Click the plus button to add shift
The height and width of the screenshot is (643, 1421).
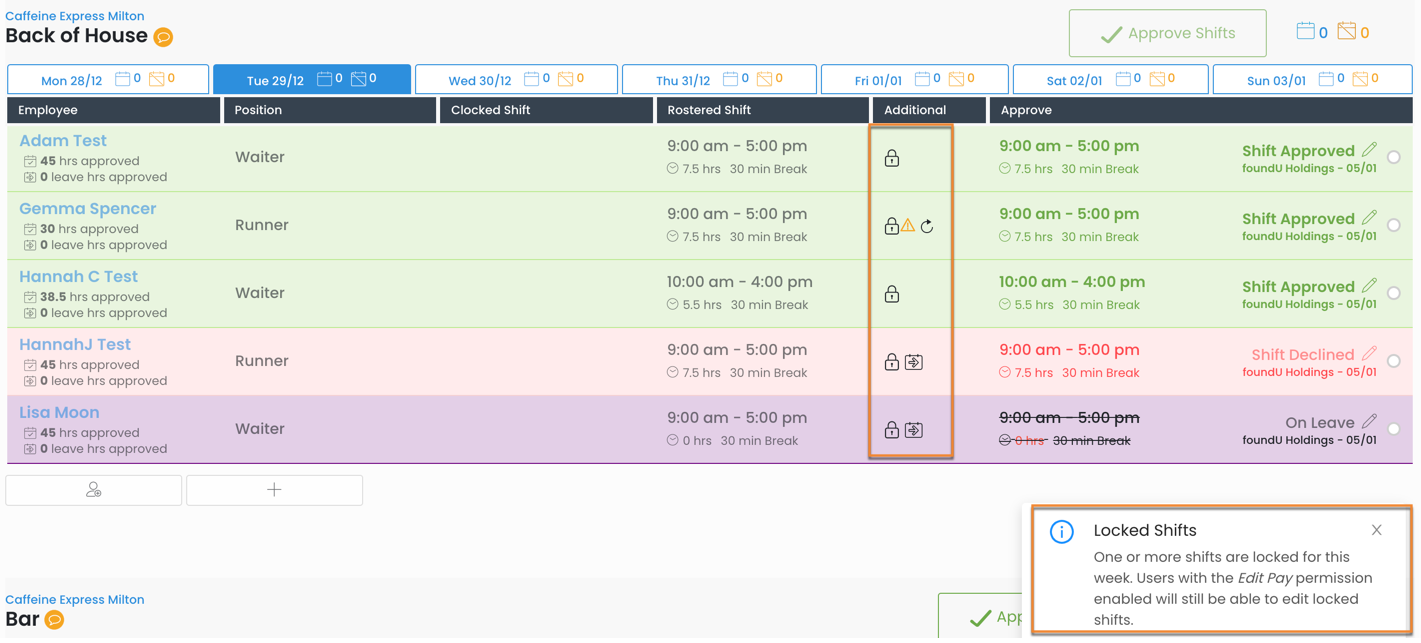click(x=274, y=490)
